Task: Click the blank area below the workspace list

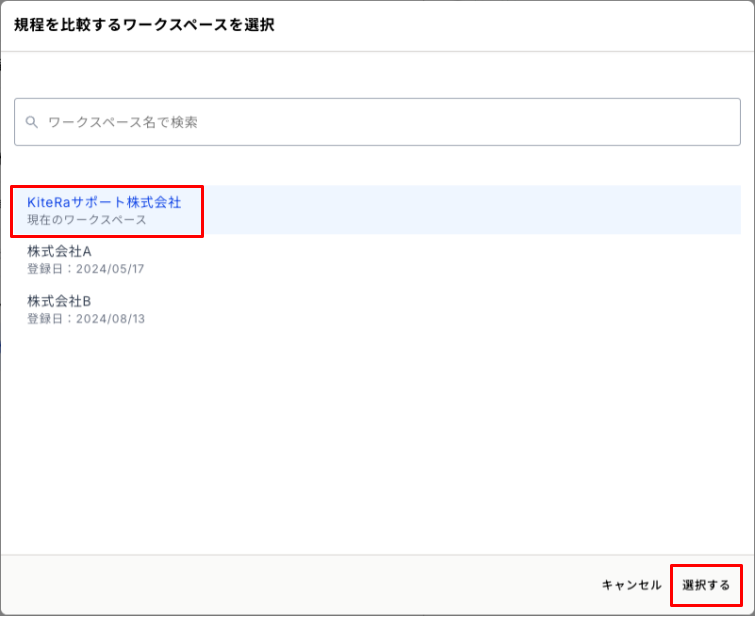Action: [x=377, y=443]
